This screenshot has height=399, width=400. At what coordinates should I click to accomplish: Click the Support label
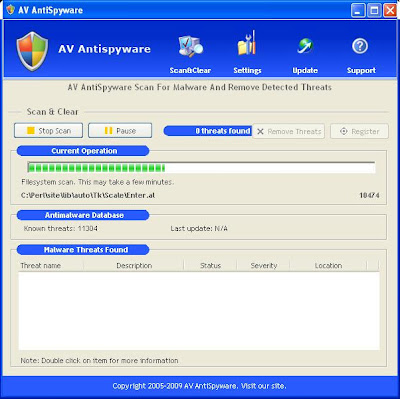[x=361, y=70]
